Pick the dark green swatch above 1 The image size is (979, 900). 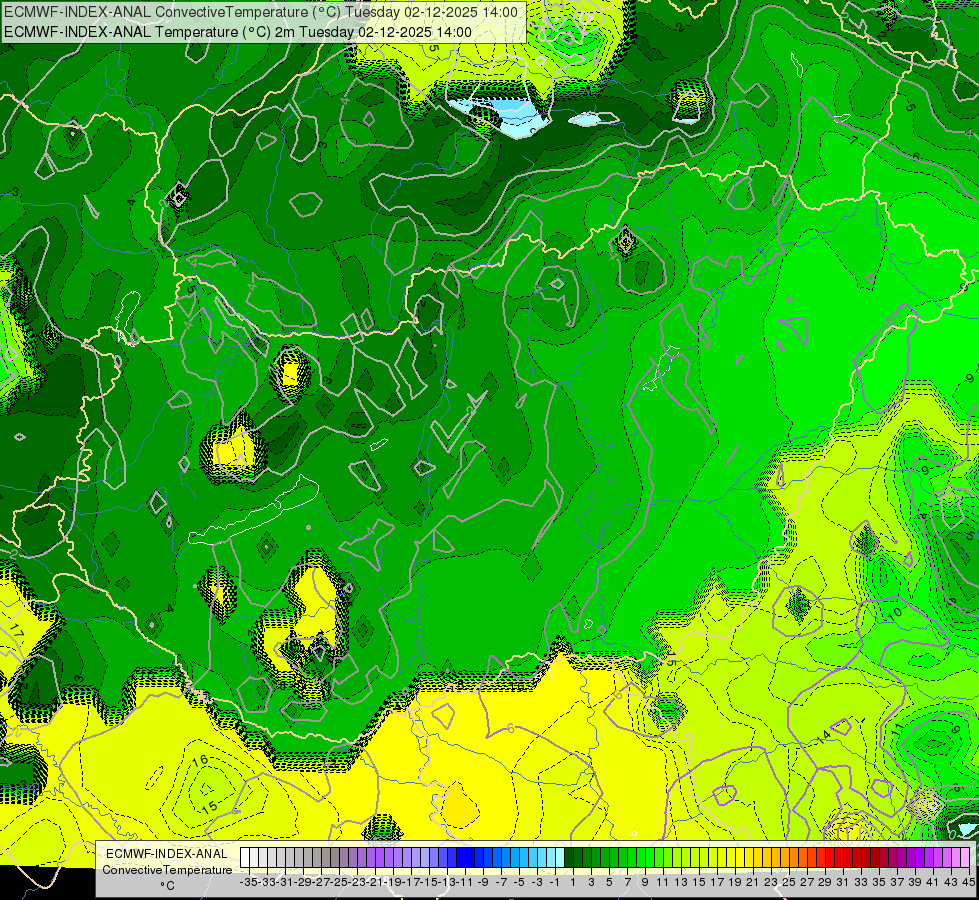point(569,858)
